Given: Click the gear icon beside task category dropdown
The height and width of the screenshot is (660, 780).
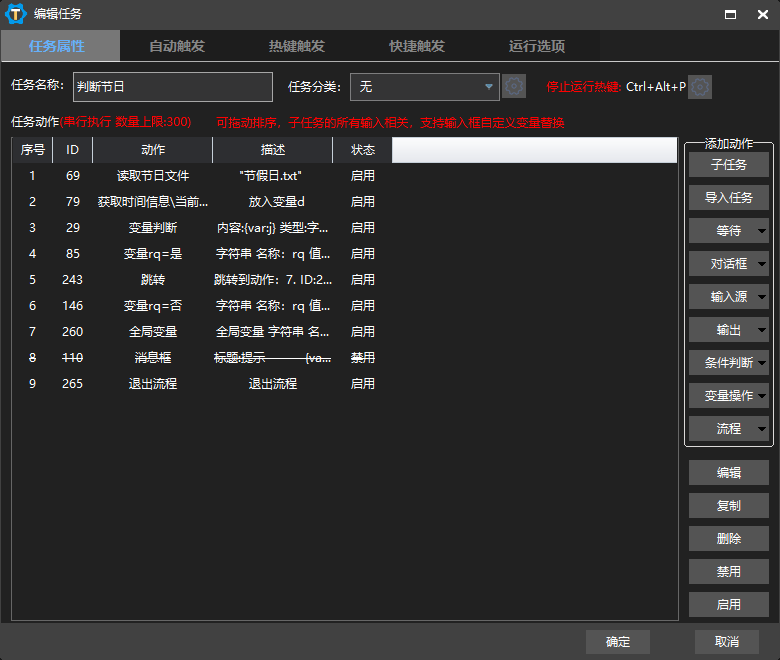Looking at the screenshot, I should point(513,87).
